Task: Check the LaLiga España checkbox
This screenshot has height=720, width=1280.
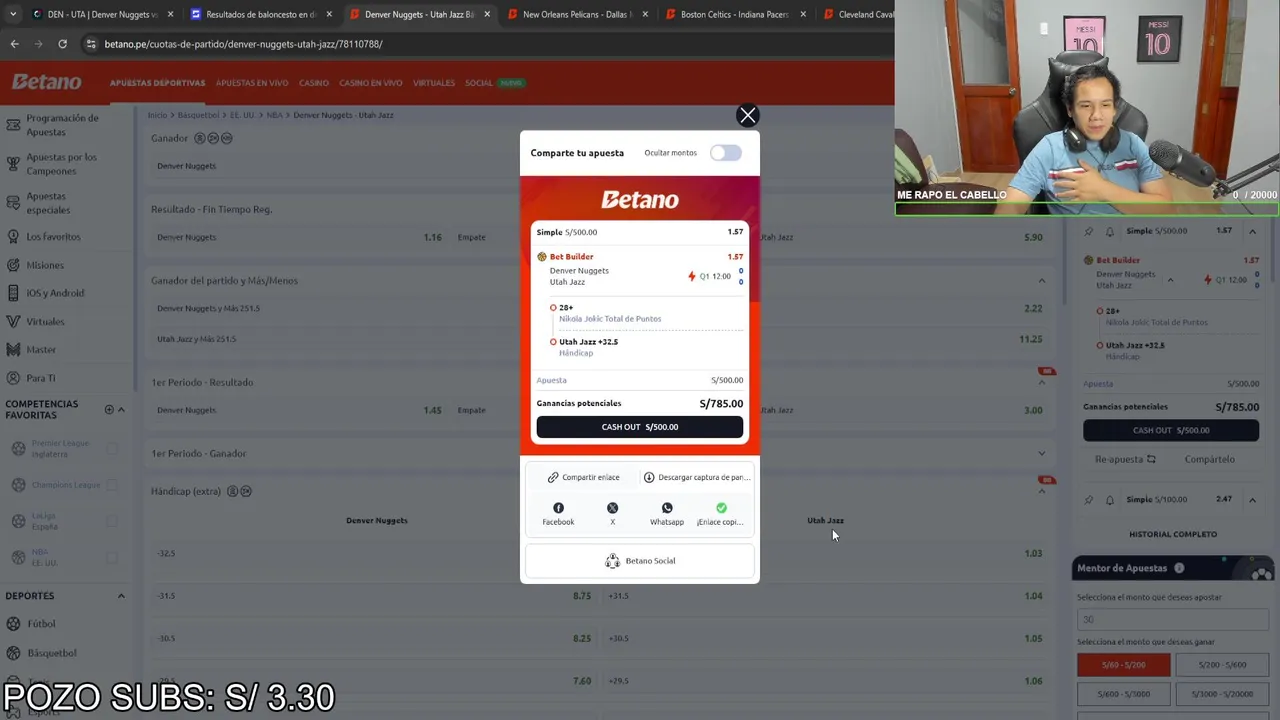Action: tap(112, 521)
